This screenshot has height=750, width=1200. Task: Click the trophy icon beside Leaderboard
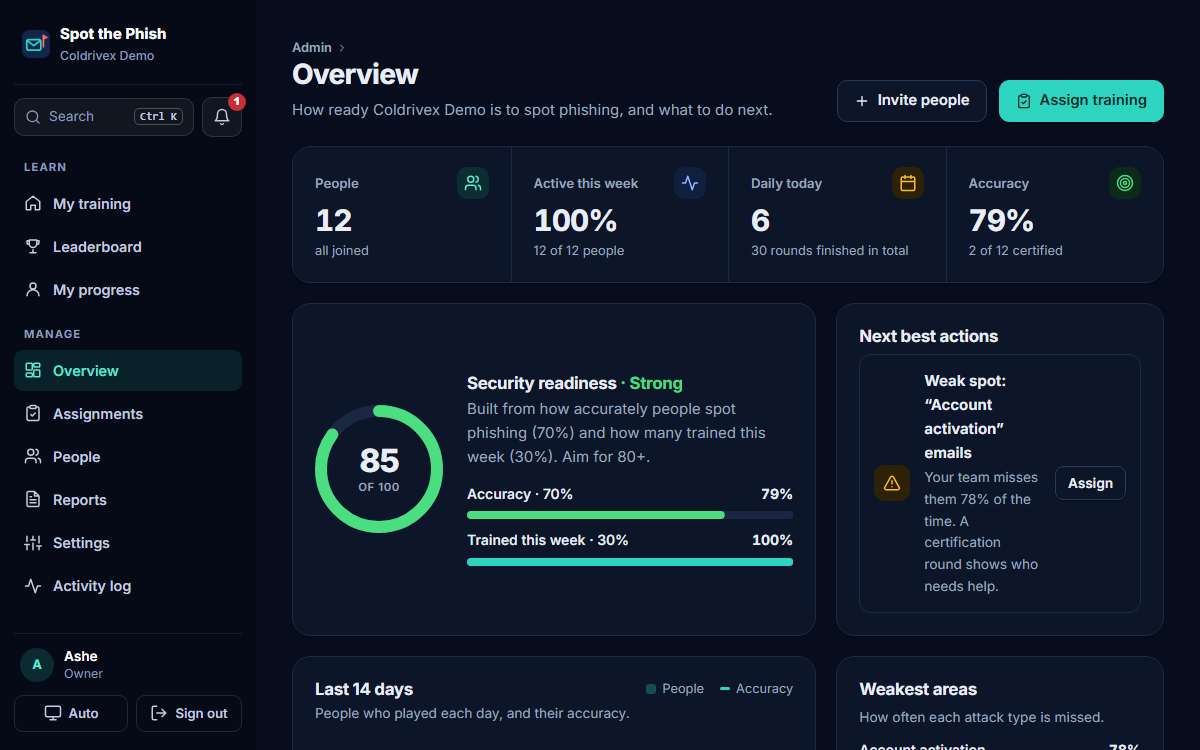[x=33, y=247]
